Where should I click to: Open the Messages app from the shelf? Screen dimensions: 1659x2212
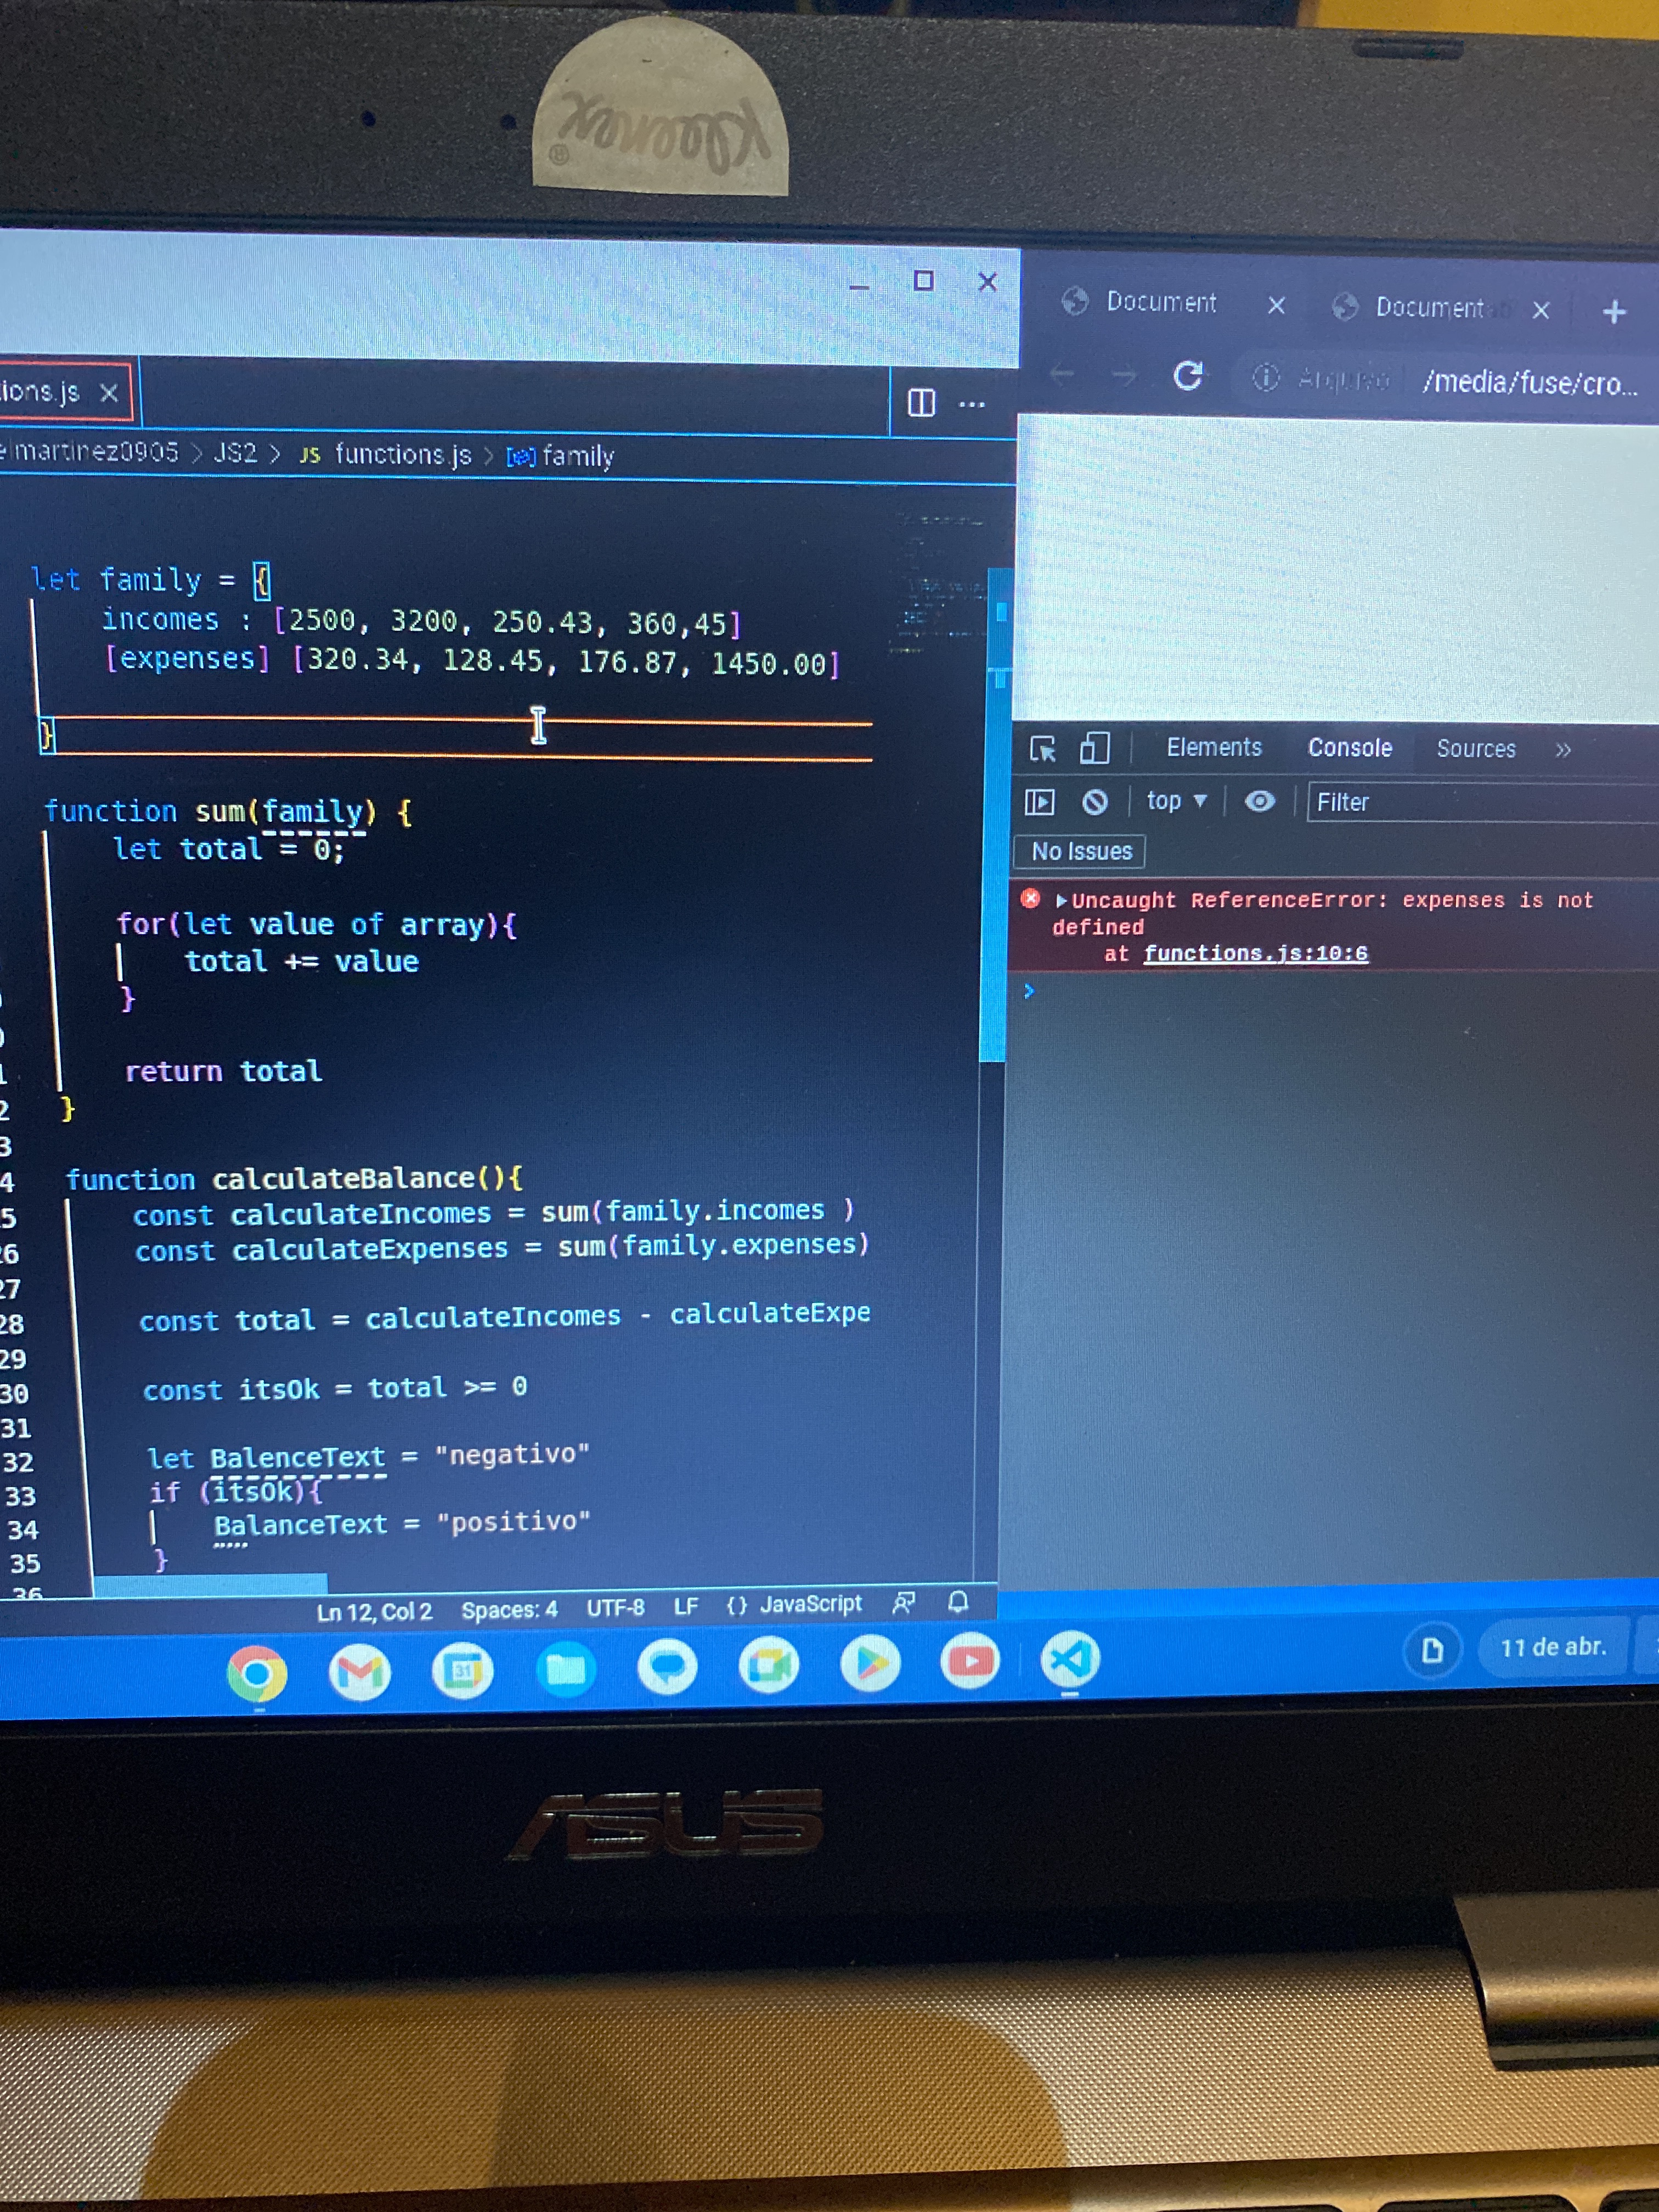(x=667, y=1667)
